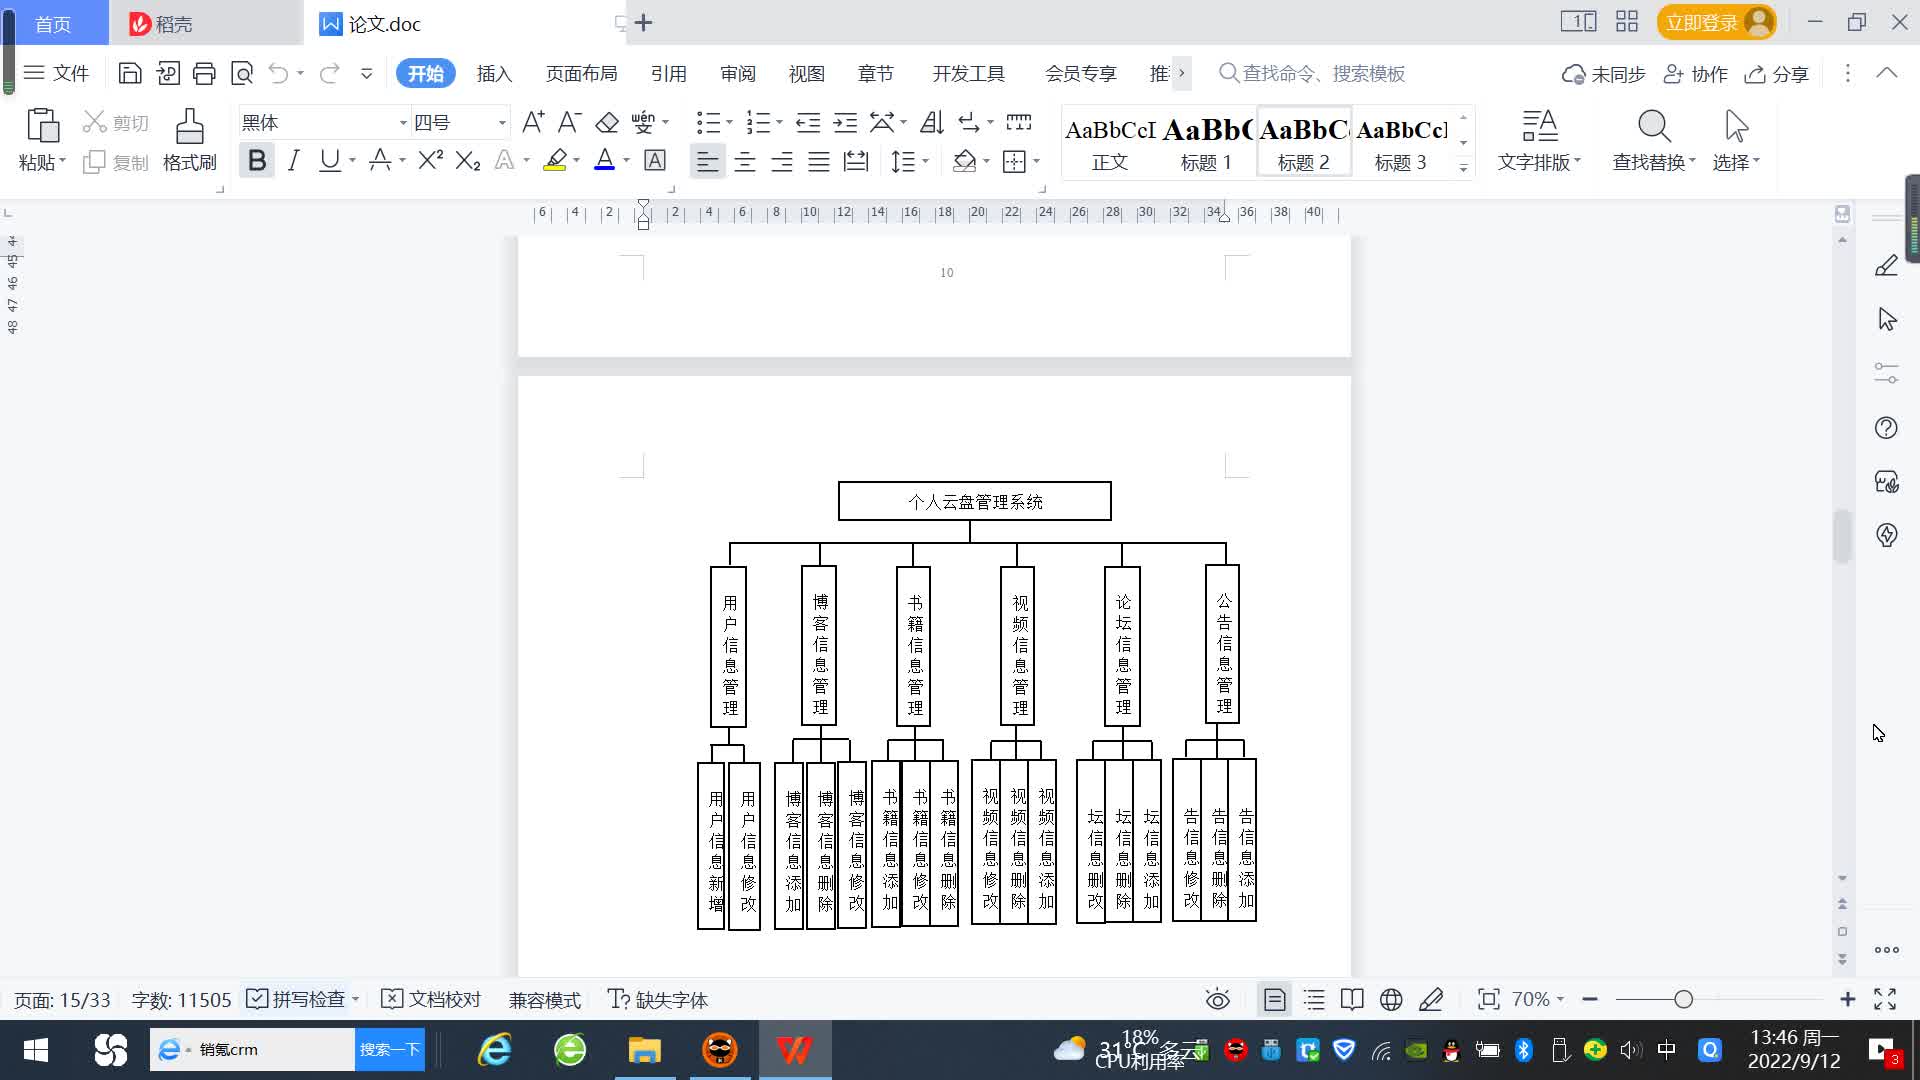Click the print icon in the quick toolbar

[204, 73]
